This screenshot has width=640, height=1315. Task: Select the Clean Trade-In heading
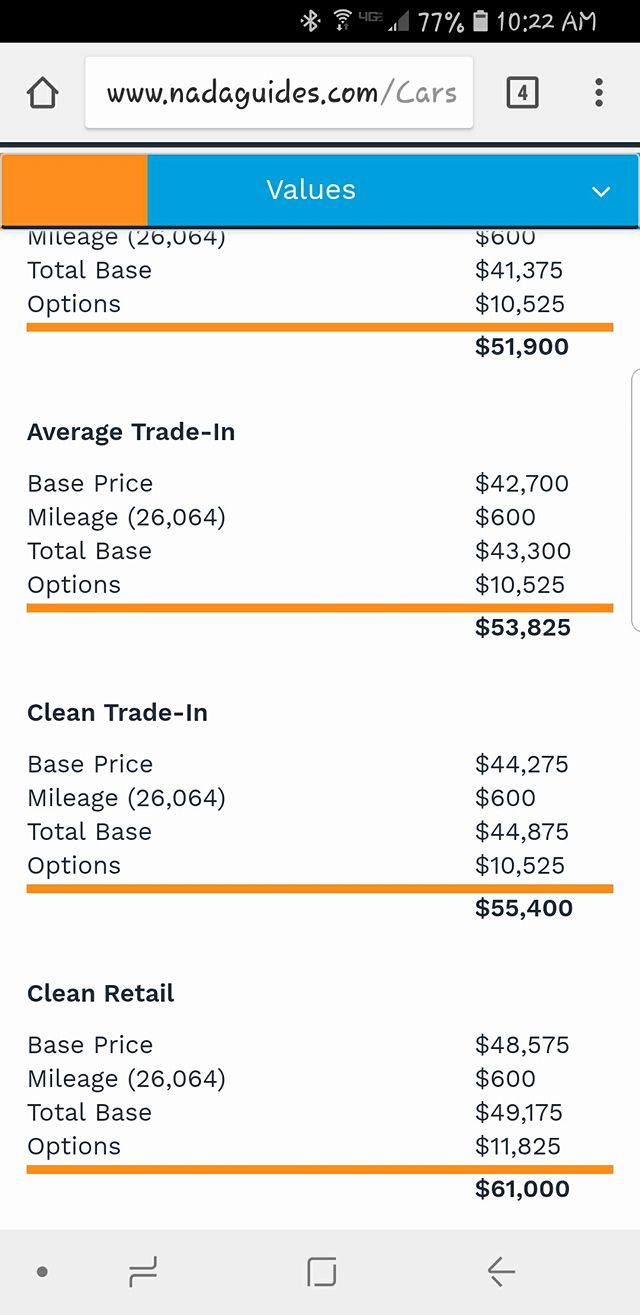coord(118,713)
